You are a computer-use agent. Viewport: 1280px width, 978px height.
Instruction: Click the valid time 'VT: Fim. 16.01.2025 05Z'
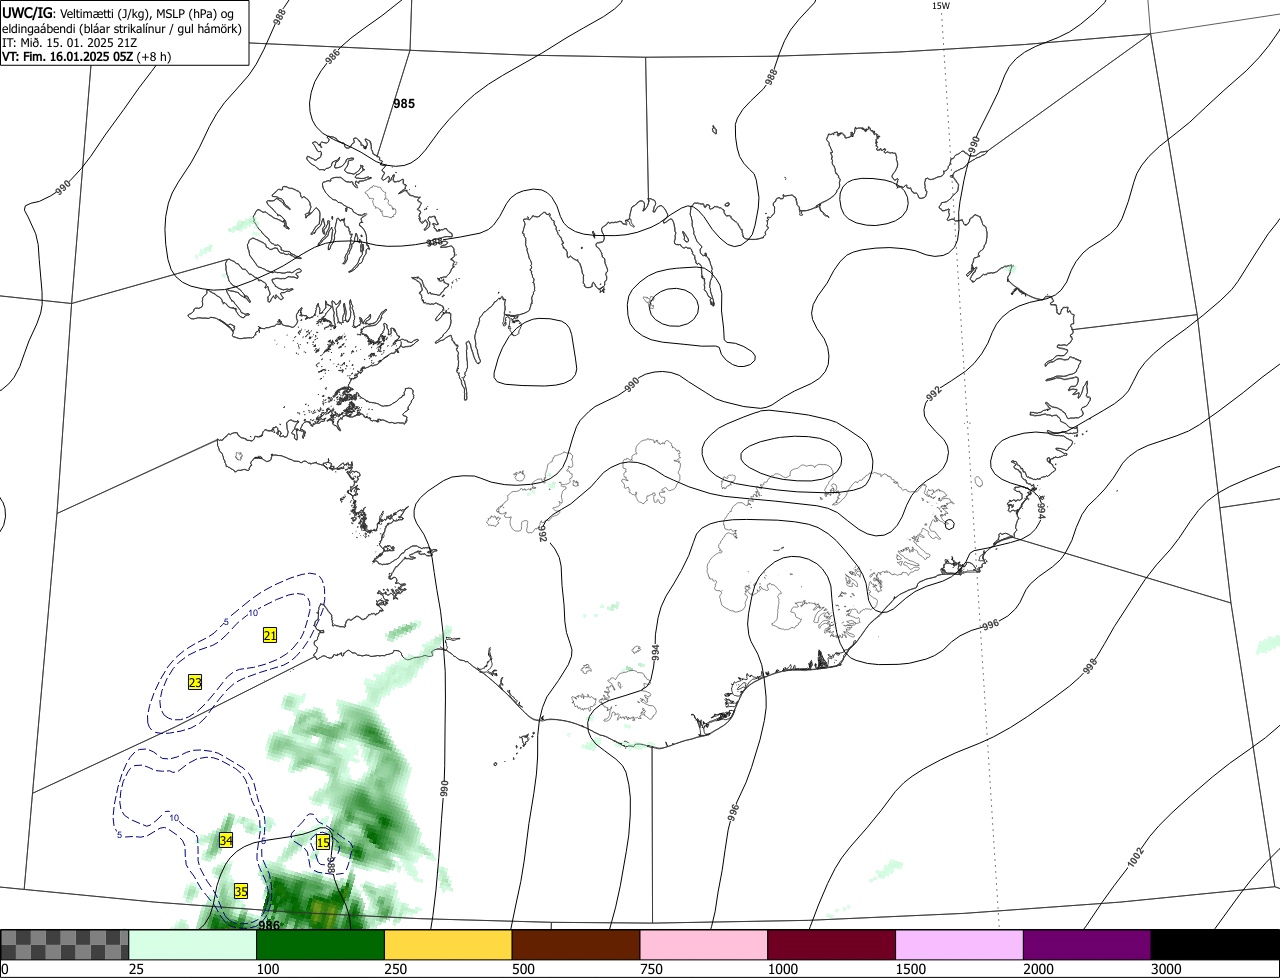(67, 56)
